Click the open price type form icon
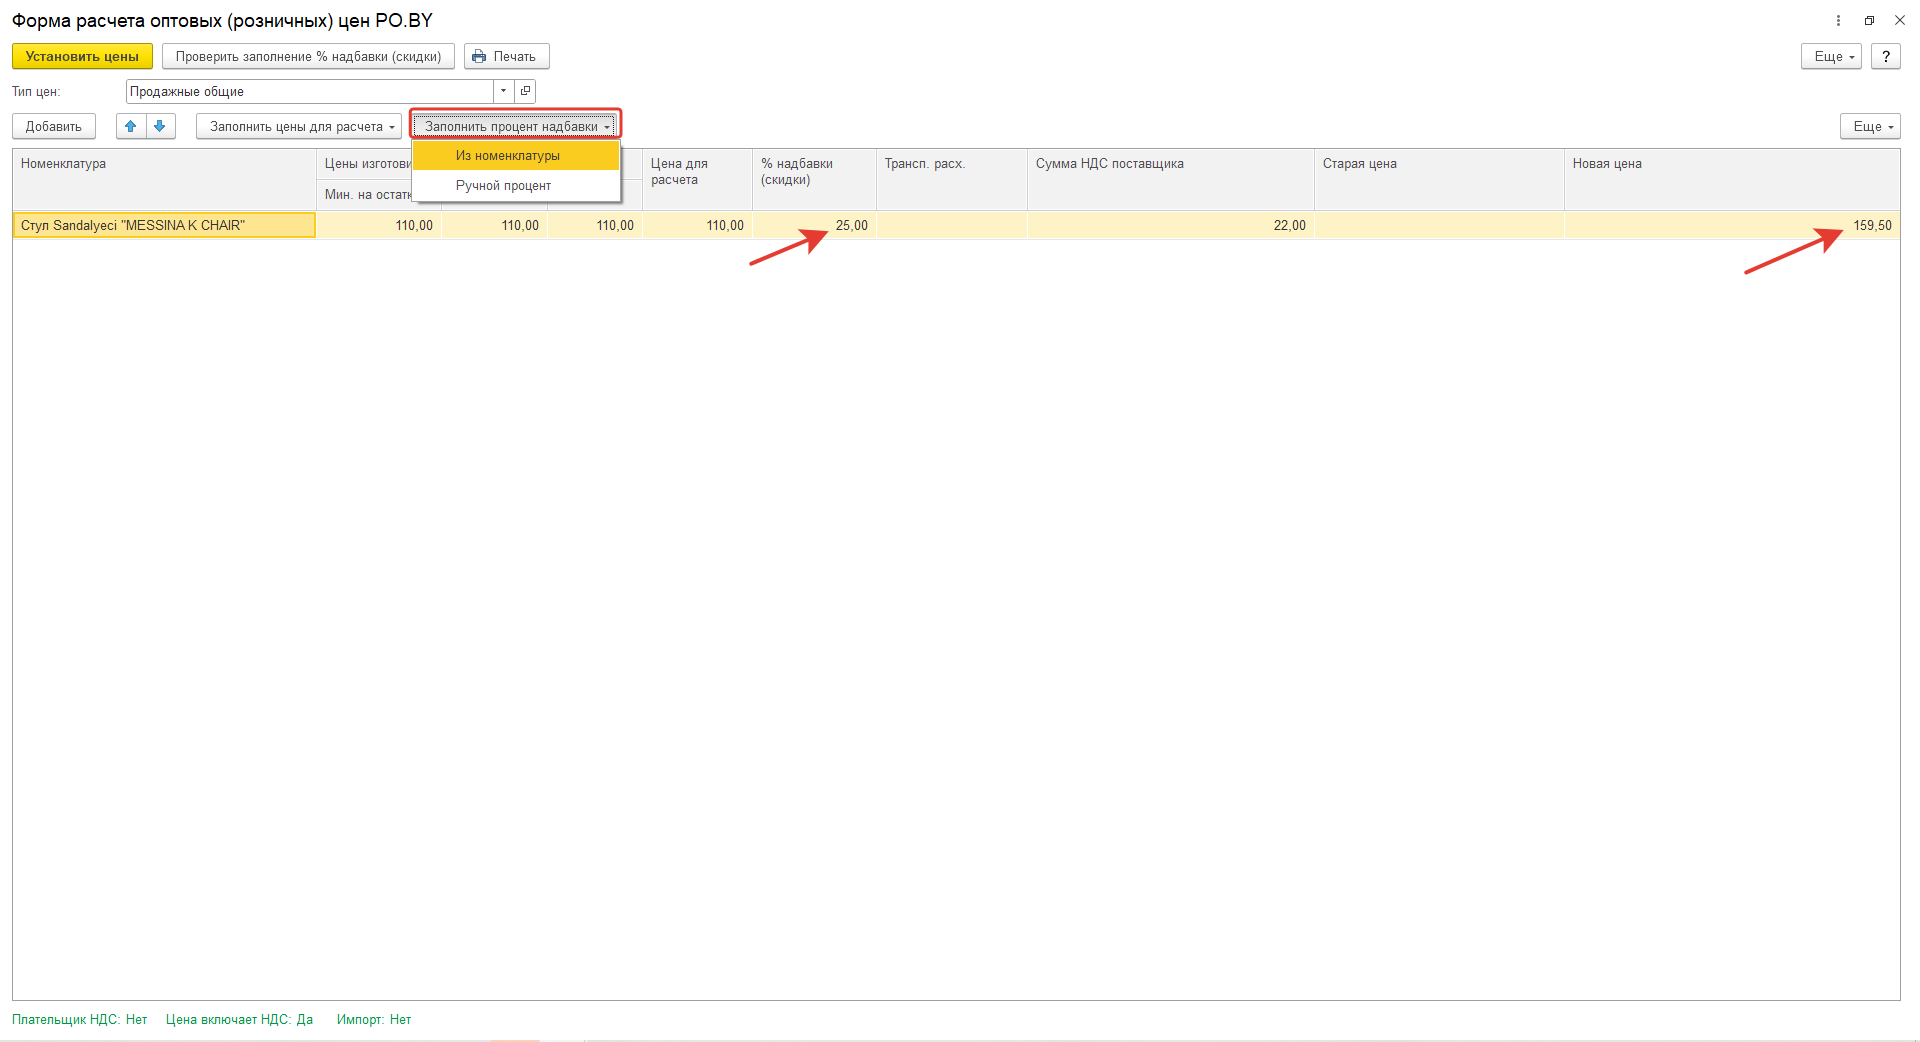The width and height of the screenshot is (1920, 1042). click(526, 91)
